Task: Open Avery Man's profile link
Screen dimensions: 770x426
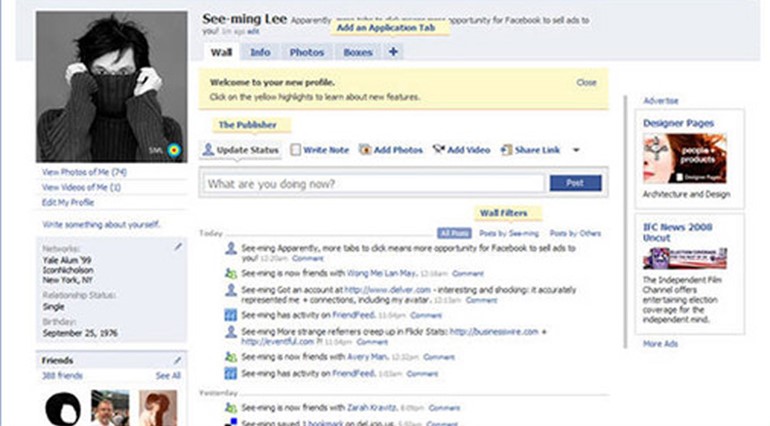Action: (x=368, y=357)
